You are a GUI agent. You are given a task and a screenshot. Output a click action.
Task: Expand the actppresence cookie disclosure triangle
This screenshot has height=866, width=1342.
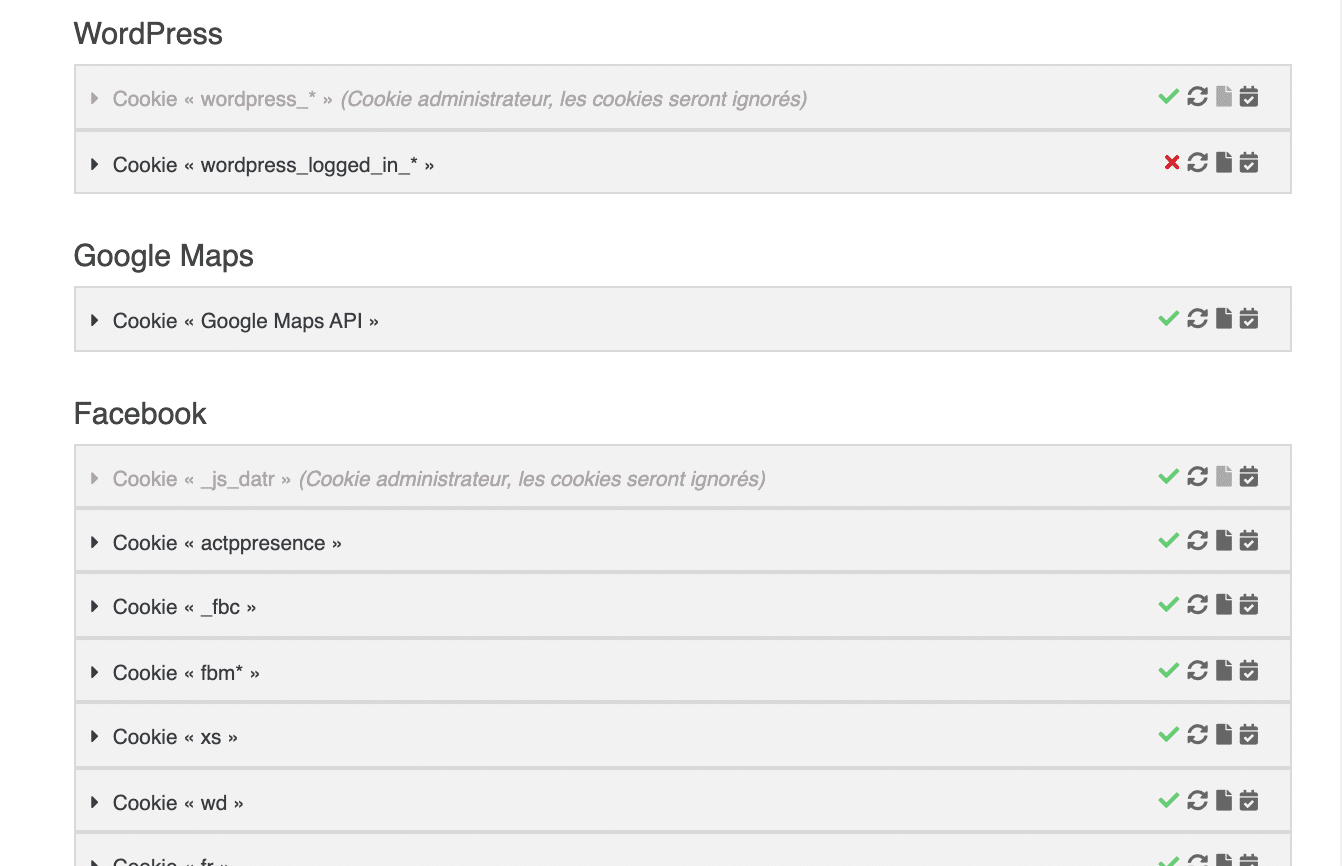coord(95,542)
